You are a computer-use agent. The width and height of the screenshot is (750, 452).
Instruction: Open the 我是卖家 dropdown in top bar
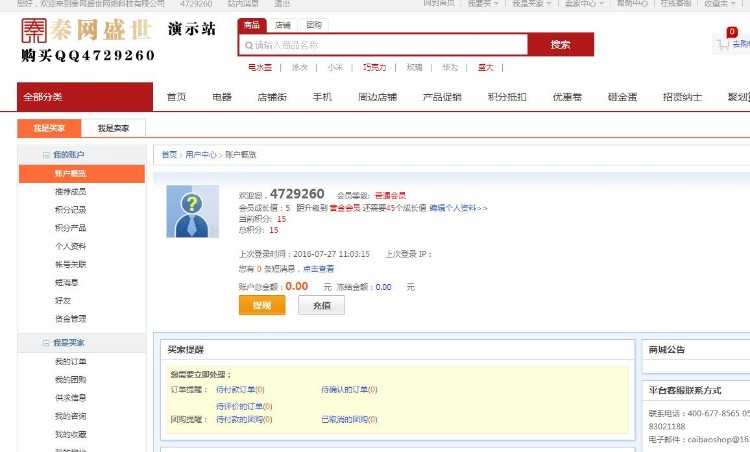tap(531, 3)
